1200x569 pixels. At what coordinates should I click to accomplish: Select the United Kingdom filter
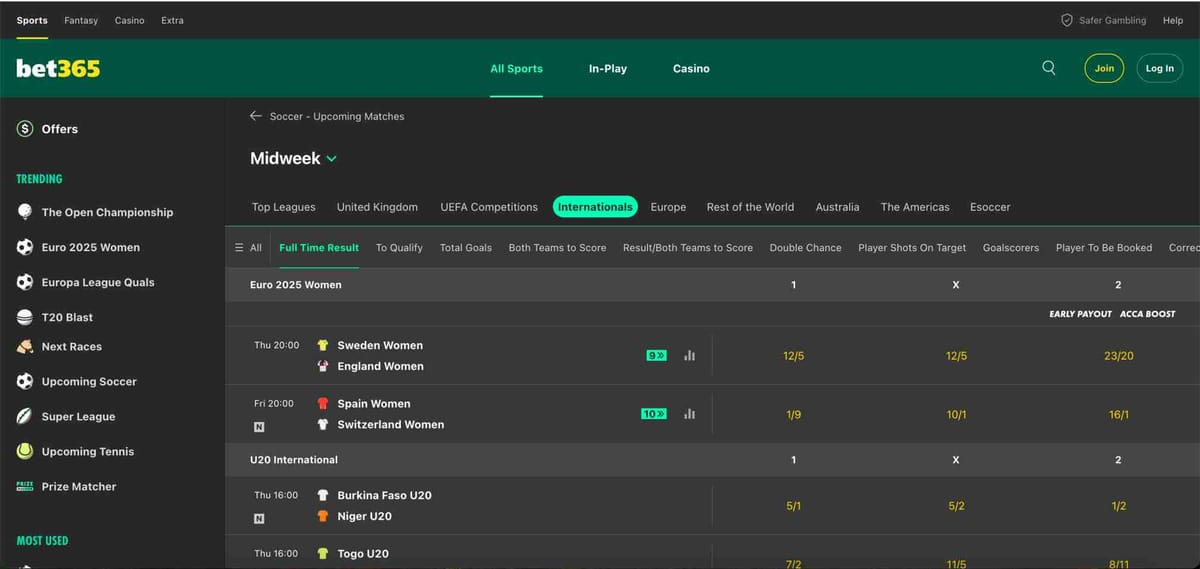pos(377,207)
